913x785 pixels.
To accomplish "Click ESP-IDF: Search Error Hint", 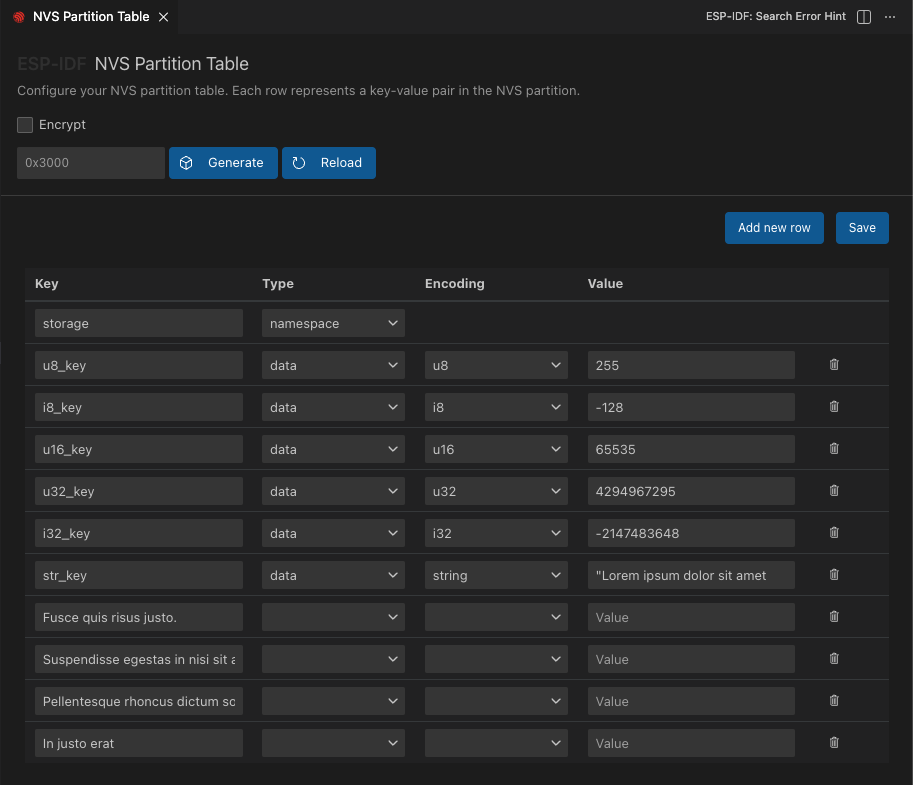I will pyautogui.click(x=775, y=17).
